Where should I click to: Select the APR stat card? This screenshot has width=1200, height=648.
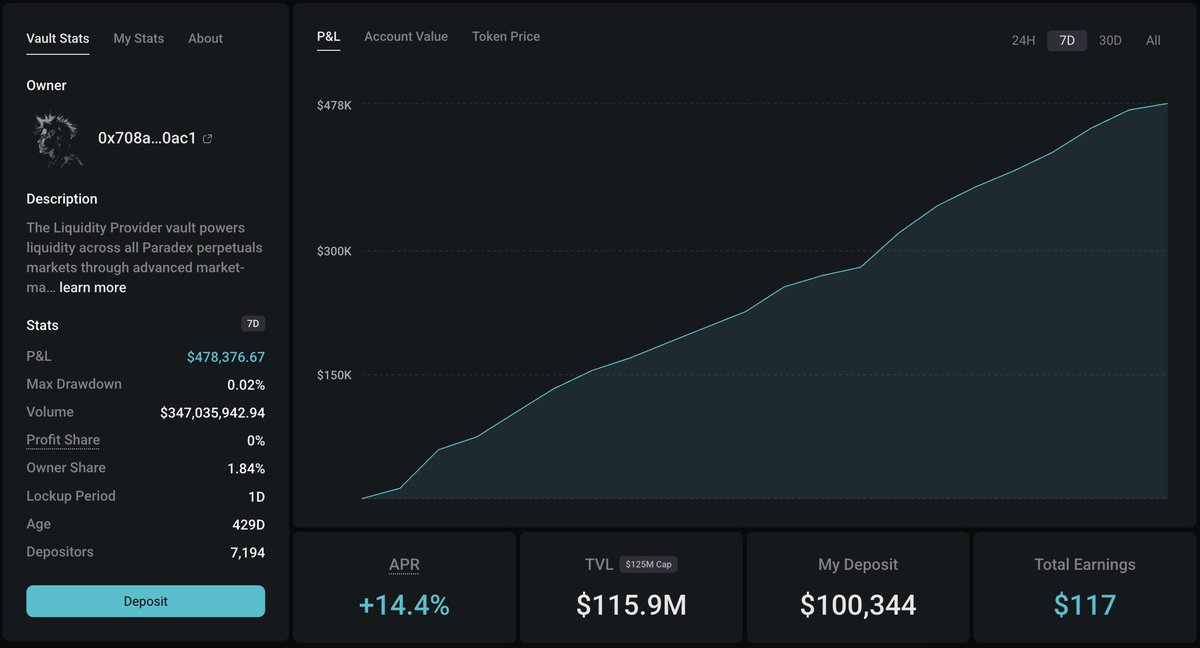click(404, 587)
